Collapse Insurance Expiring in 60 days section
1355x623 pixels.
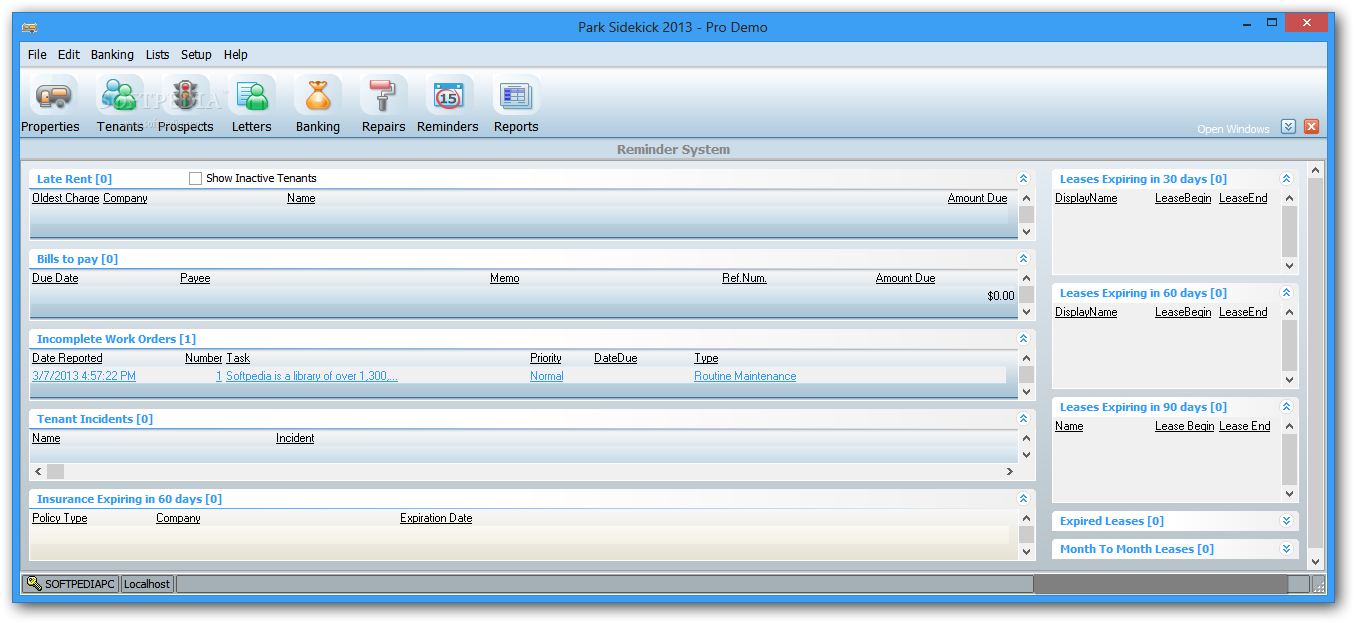1023,499
